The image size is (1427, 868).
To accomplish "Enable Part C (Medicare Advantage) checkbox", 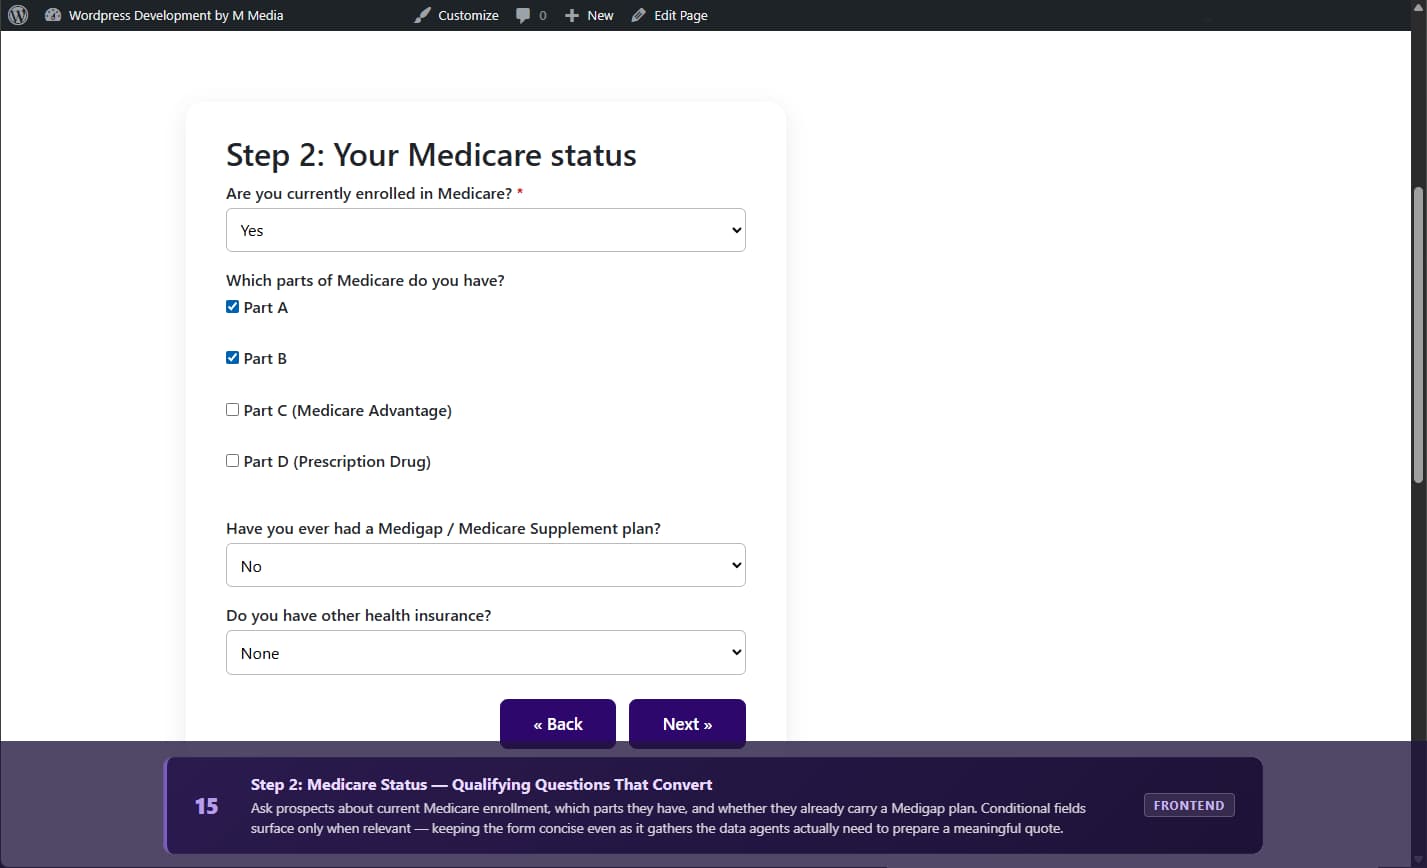I will pyautogui.click(x=233, y=410).
